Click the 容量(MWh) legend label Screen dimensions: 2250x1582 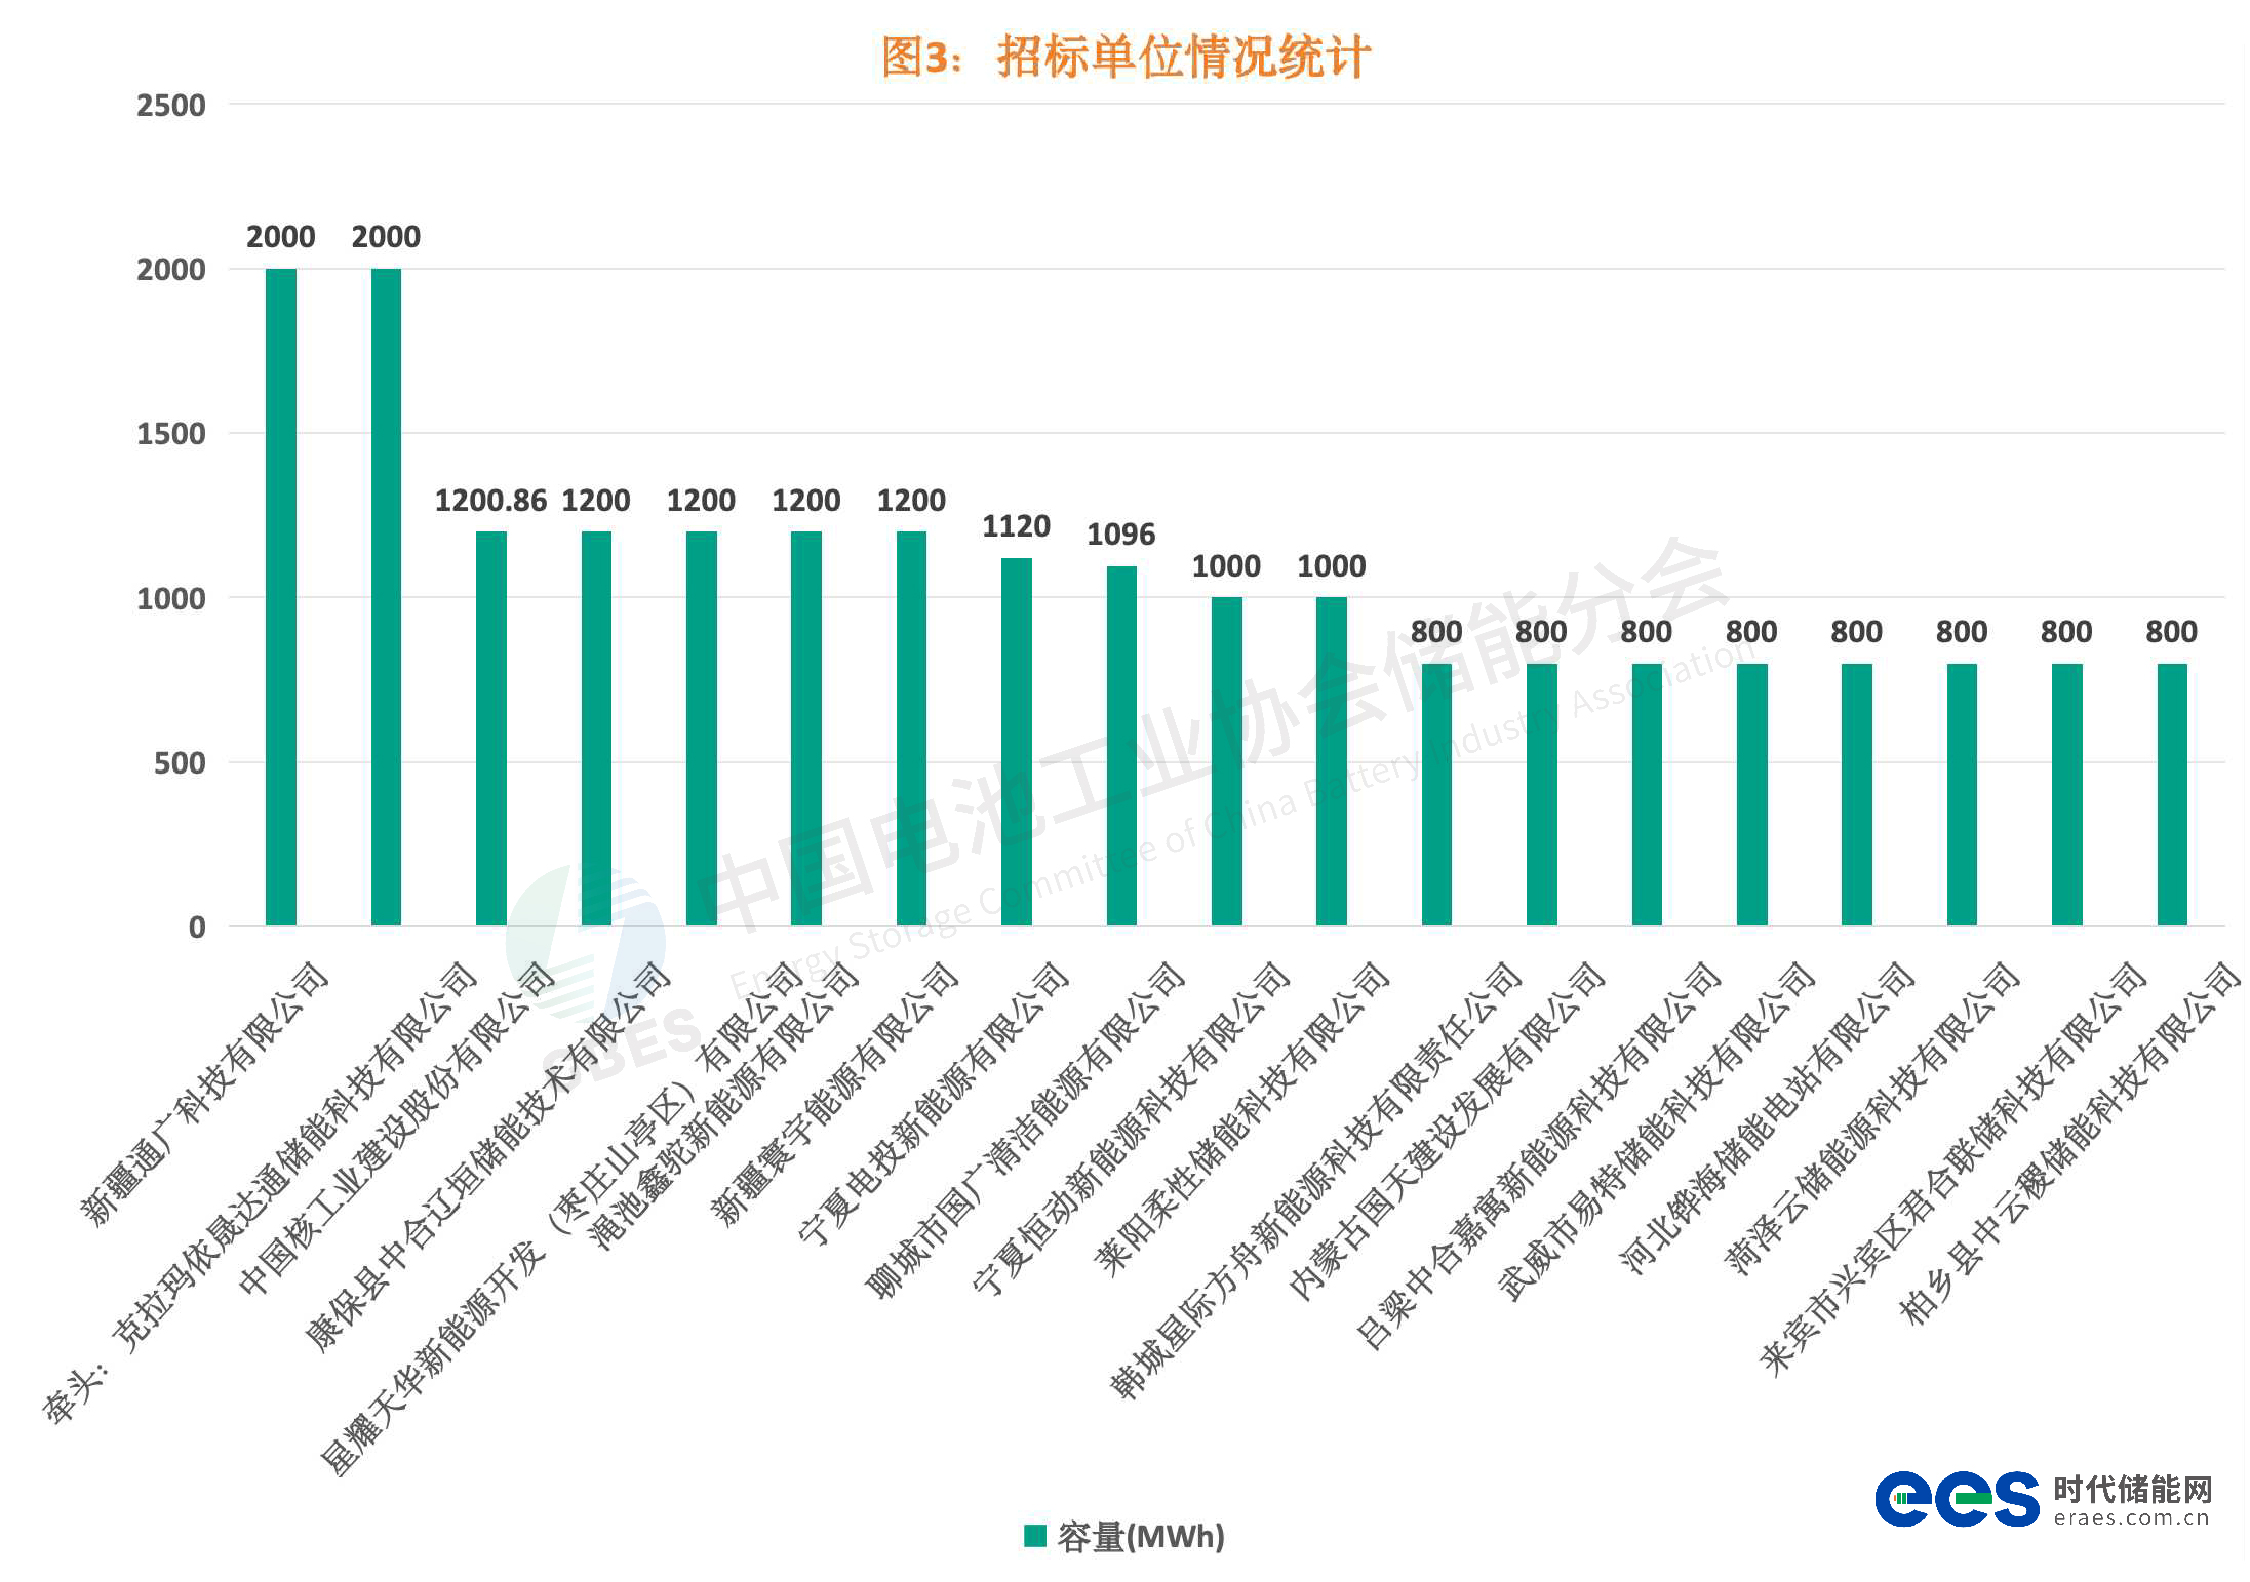coord(1141,1536)
